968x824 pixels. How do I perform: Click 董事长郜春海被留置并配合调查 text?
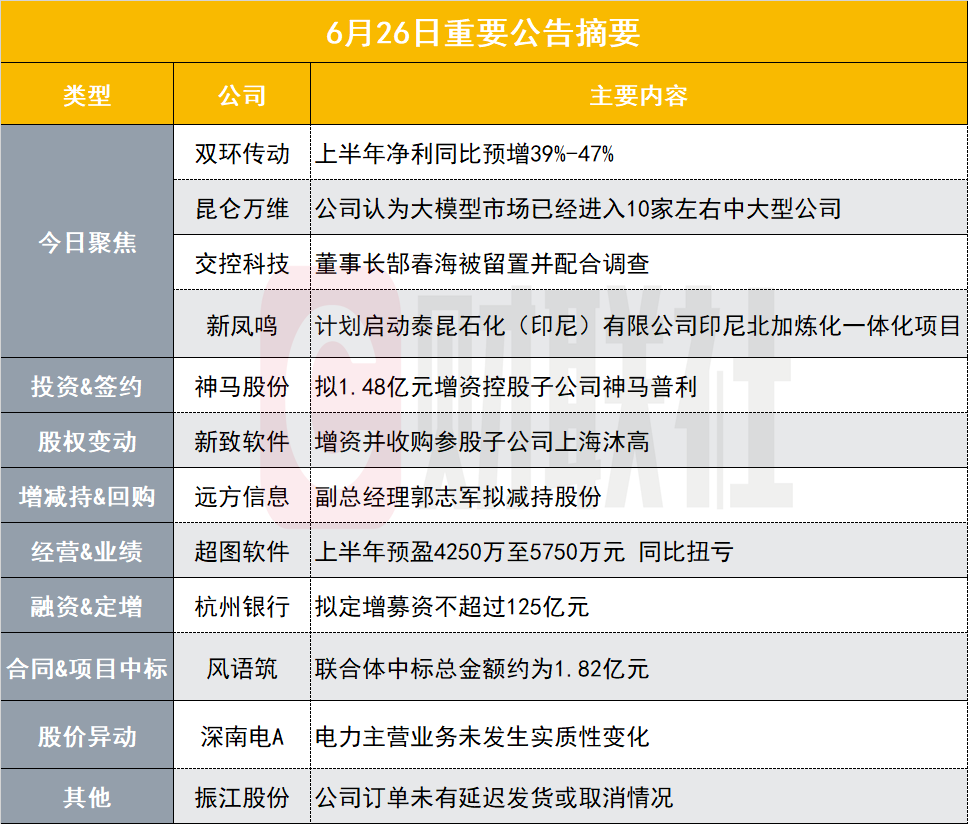(482, 264)
